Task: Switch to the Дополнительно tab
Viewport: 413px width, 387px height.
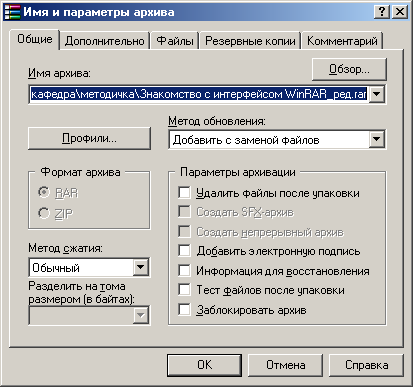Action: click(x=105, y=41)
